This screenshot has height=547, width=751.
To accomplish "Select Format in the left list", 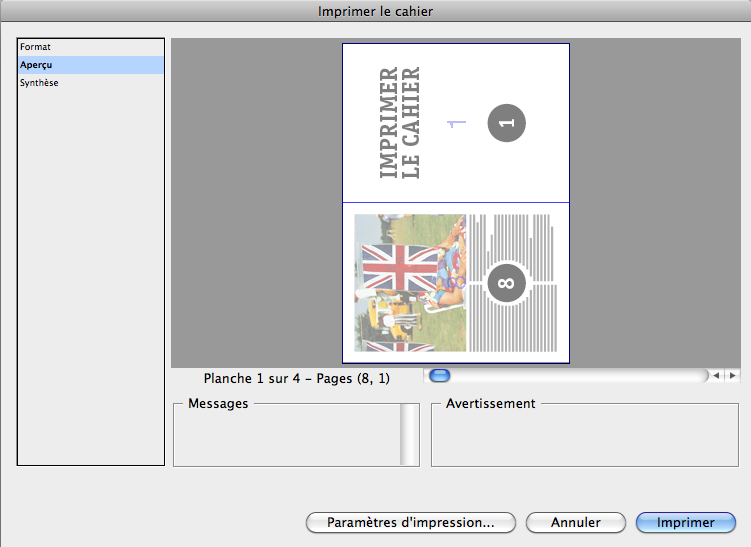I will point(36,47).
